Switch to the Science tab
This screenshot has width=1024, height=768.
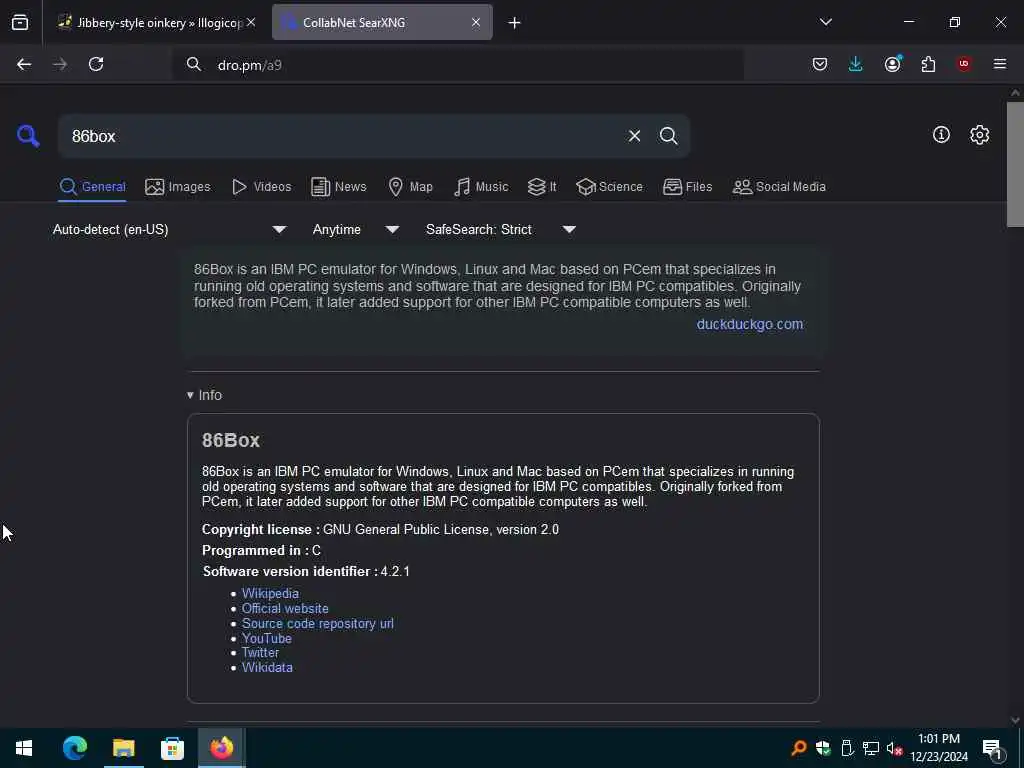pyautogui.click(x=609, y=187)
